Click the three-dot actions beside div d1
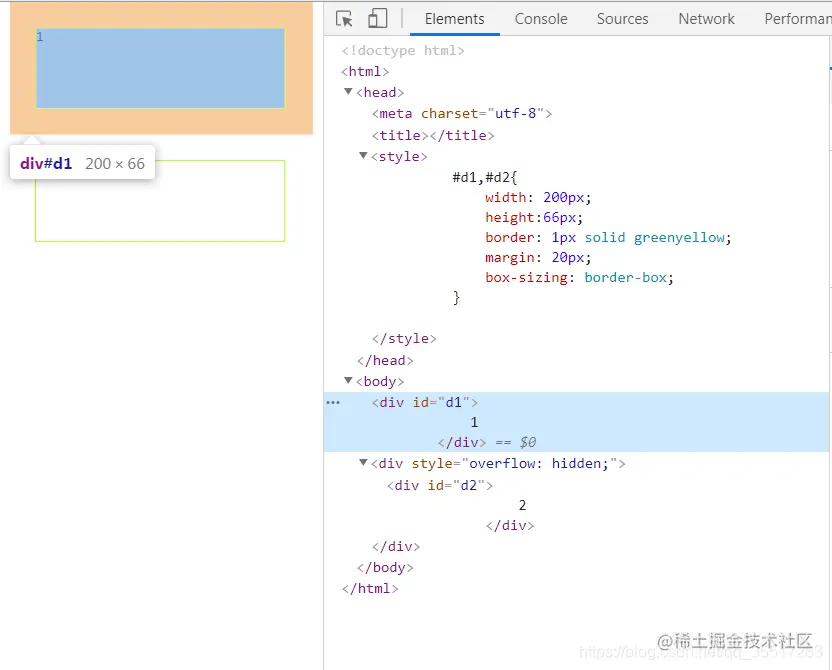This screenshot has width=832, height=670. tap(333, 403)
